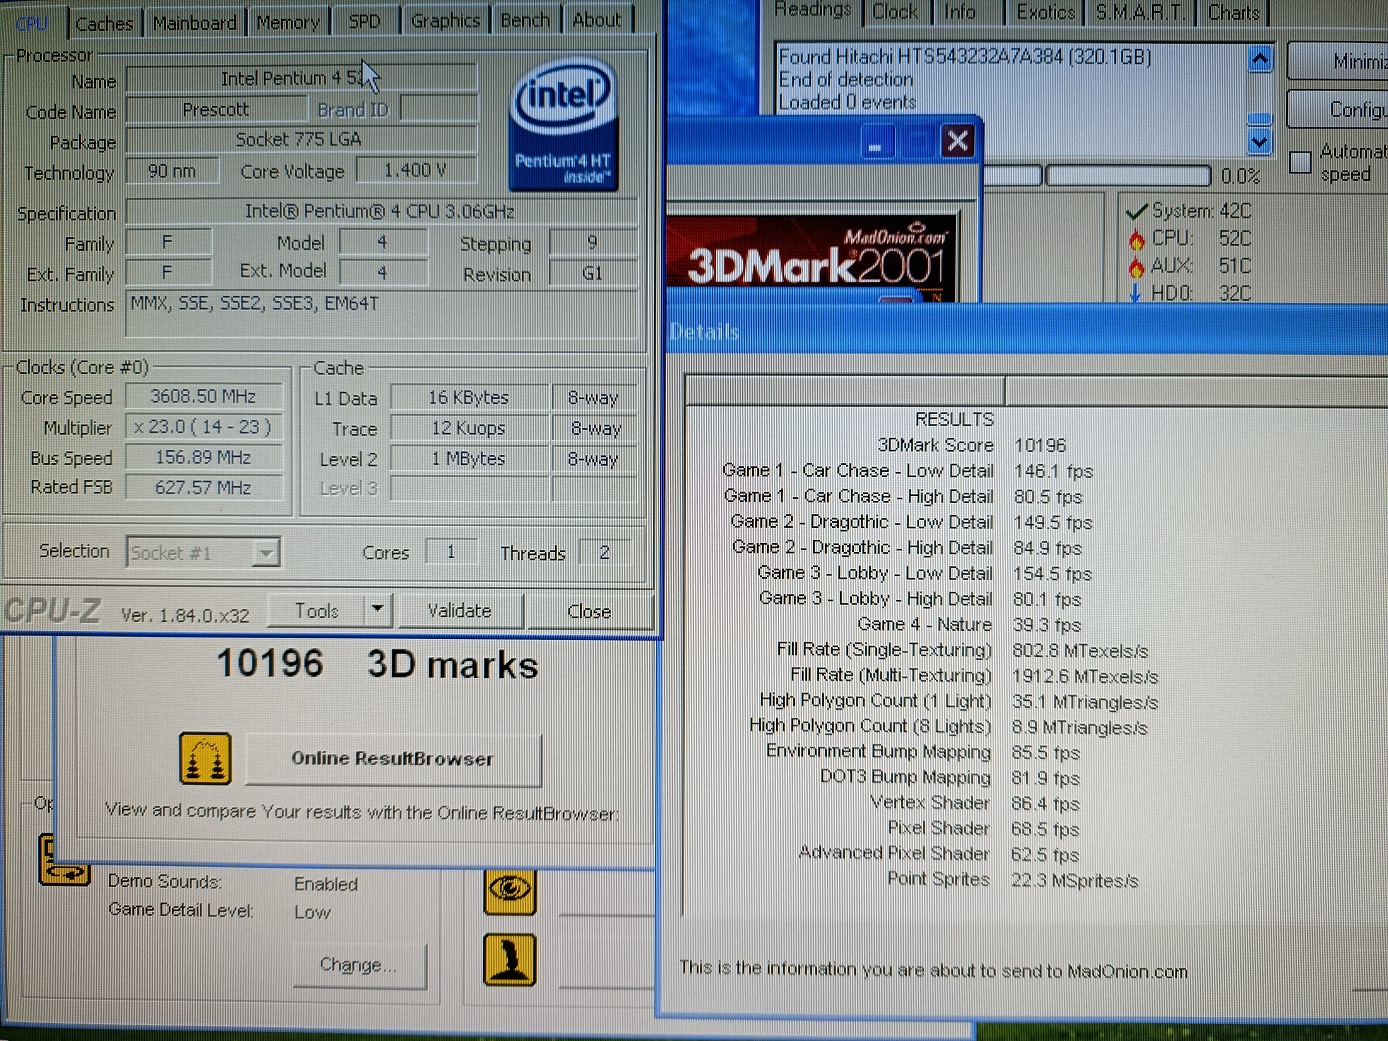Click the 3DMark2001 banner logo
This screenshot has width=1388, height=1041.
[x=812, y=259]
